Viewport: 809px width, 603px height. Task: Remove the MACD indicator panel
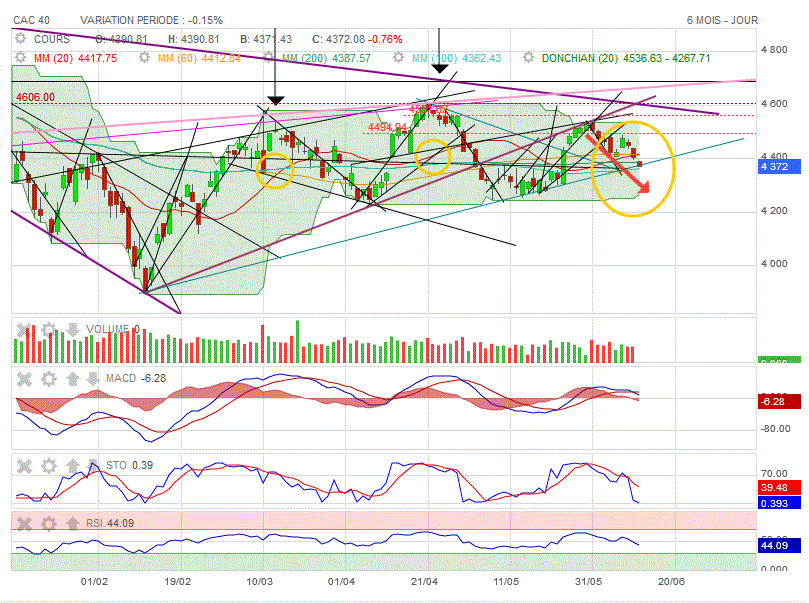[24, 379]
